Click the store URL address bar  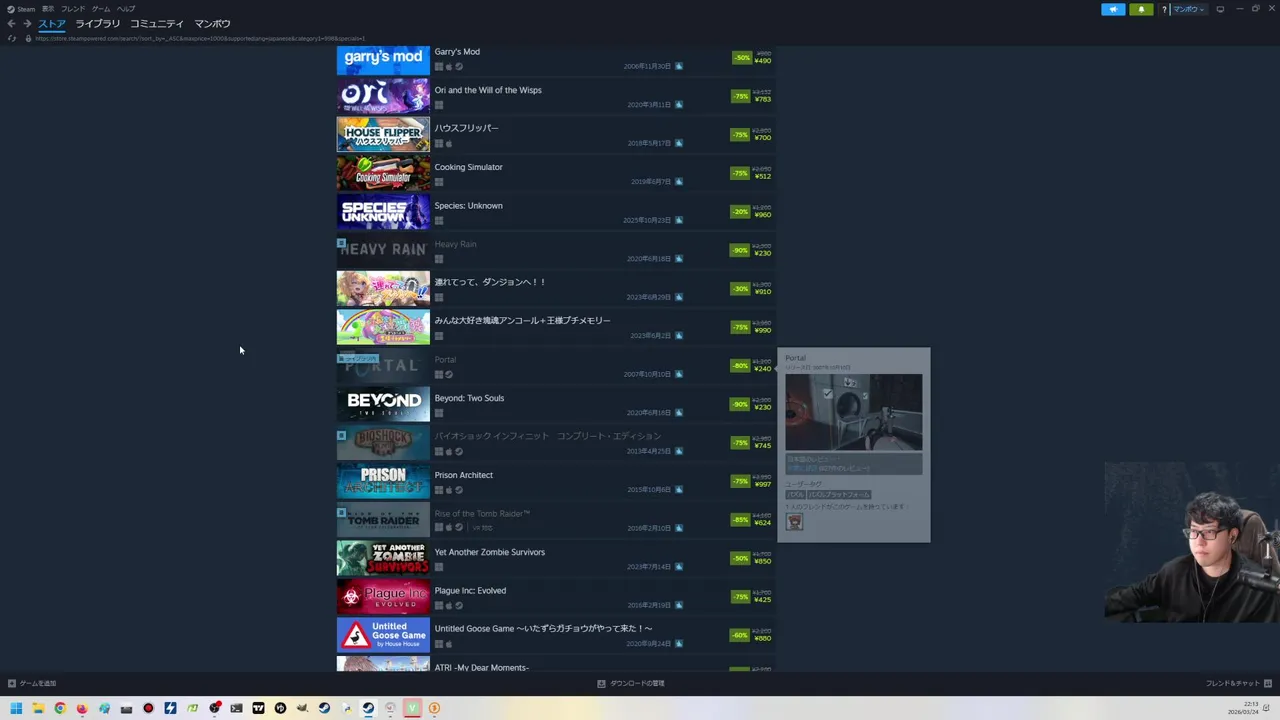200,38
